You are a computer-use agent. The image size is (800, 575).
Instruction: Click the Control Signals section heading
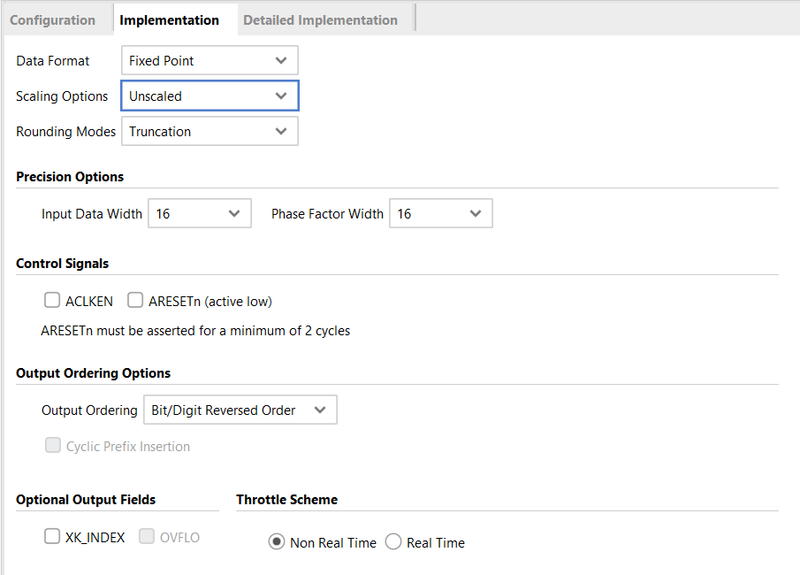[62, 264]
